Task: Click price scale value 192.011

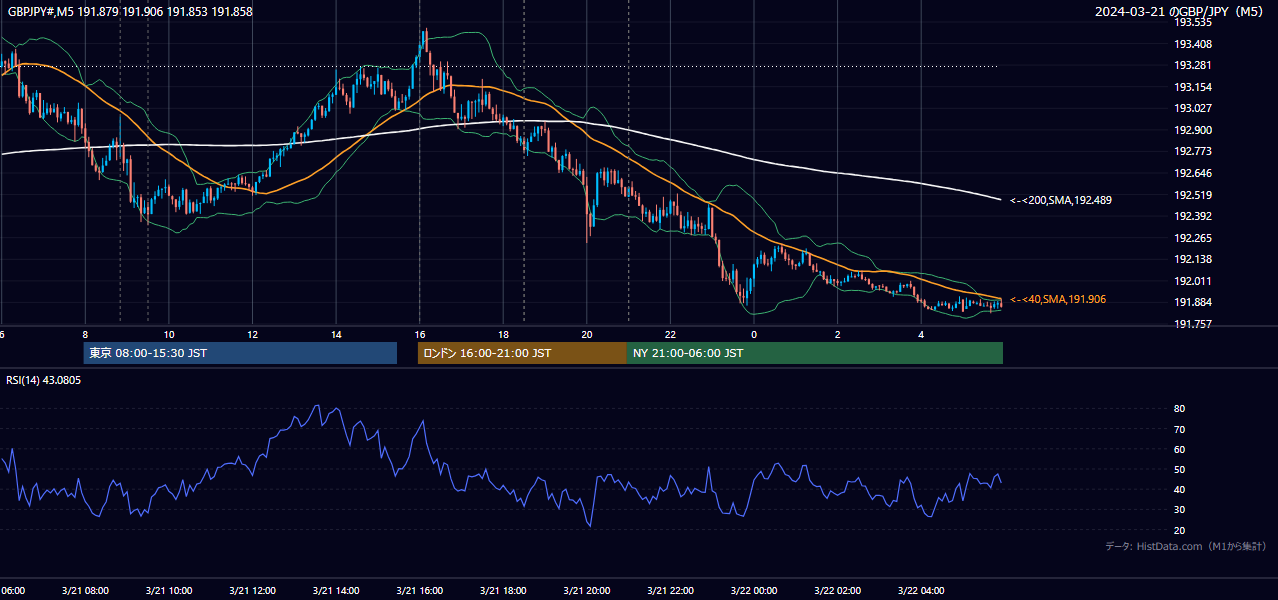Action: (1193, 281)
